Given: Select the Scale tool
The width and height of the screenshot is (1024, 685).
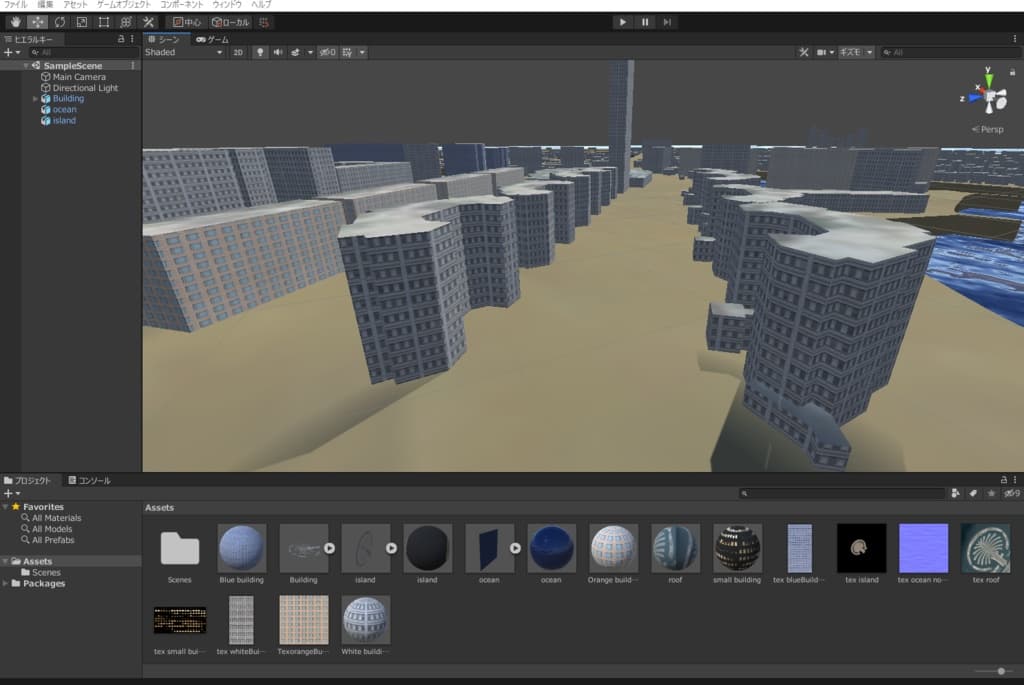Looking at the screenshot, I should click(81, 22).
